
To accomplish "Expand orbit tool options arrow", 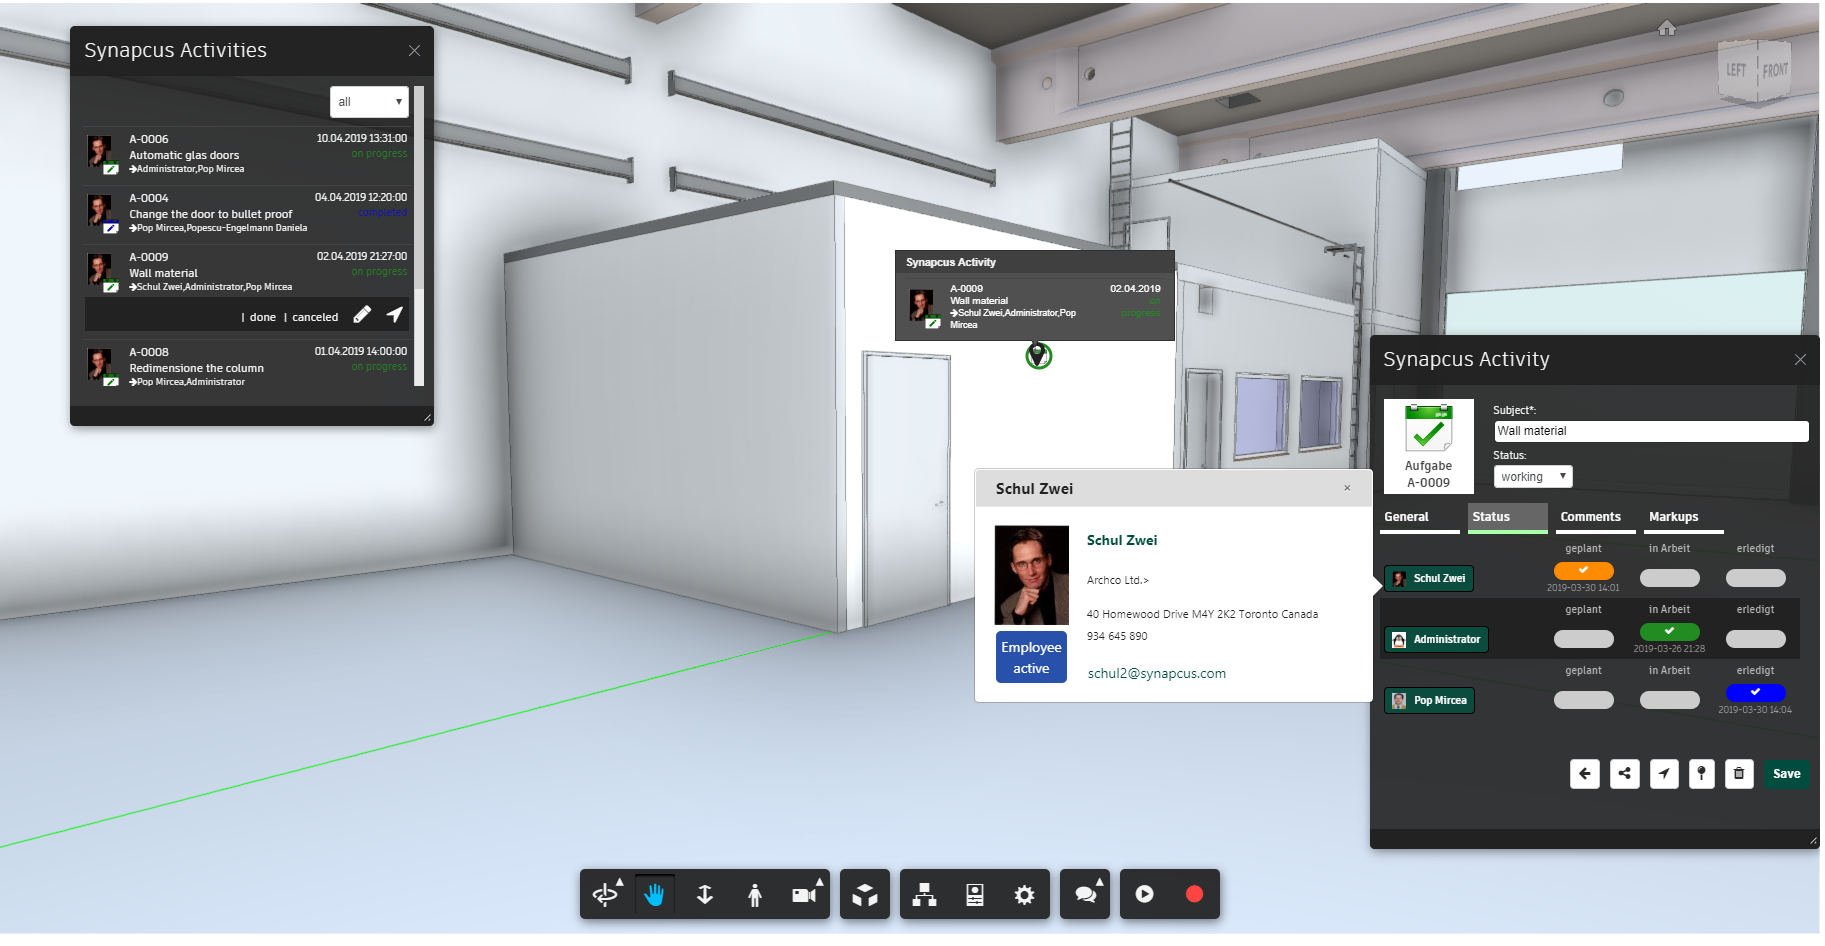I will [x=620, y=881].
